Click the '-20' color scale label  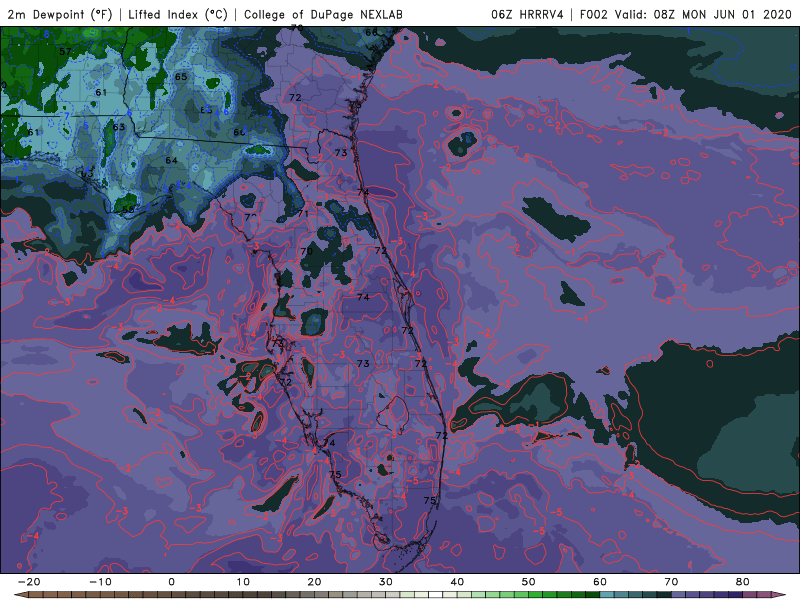tap(29, 582)
